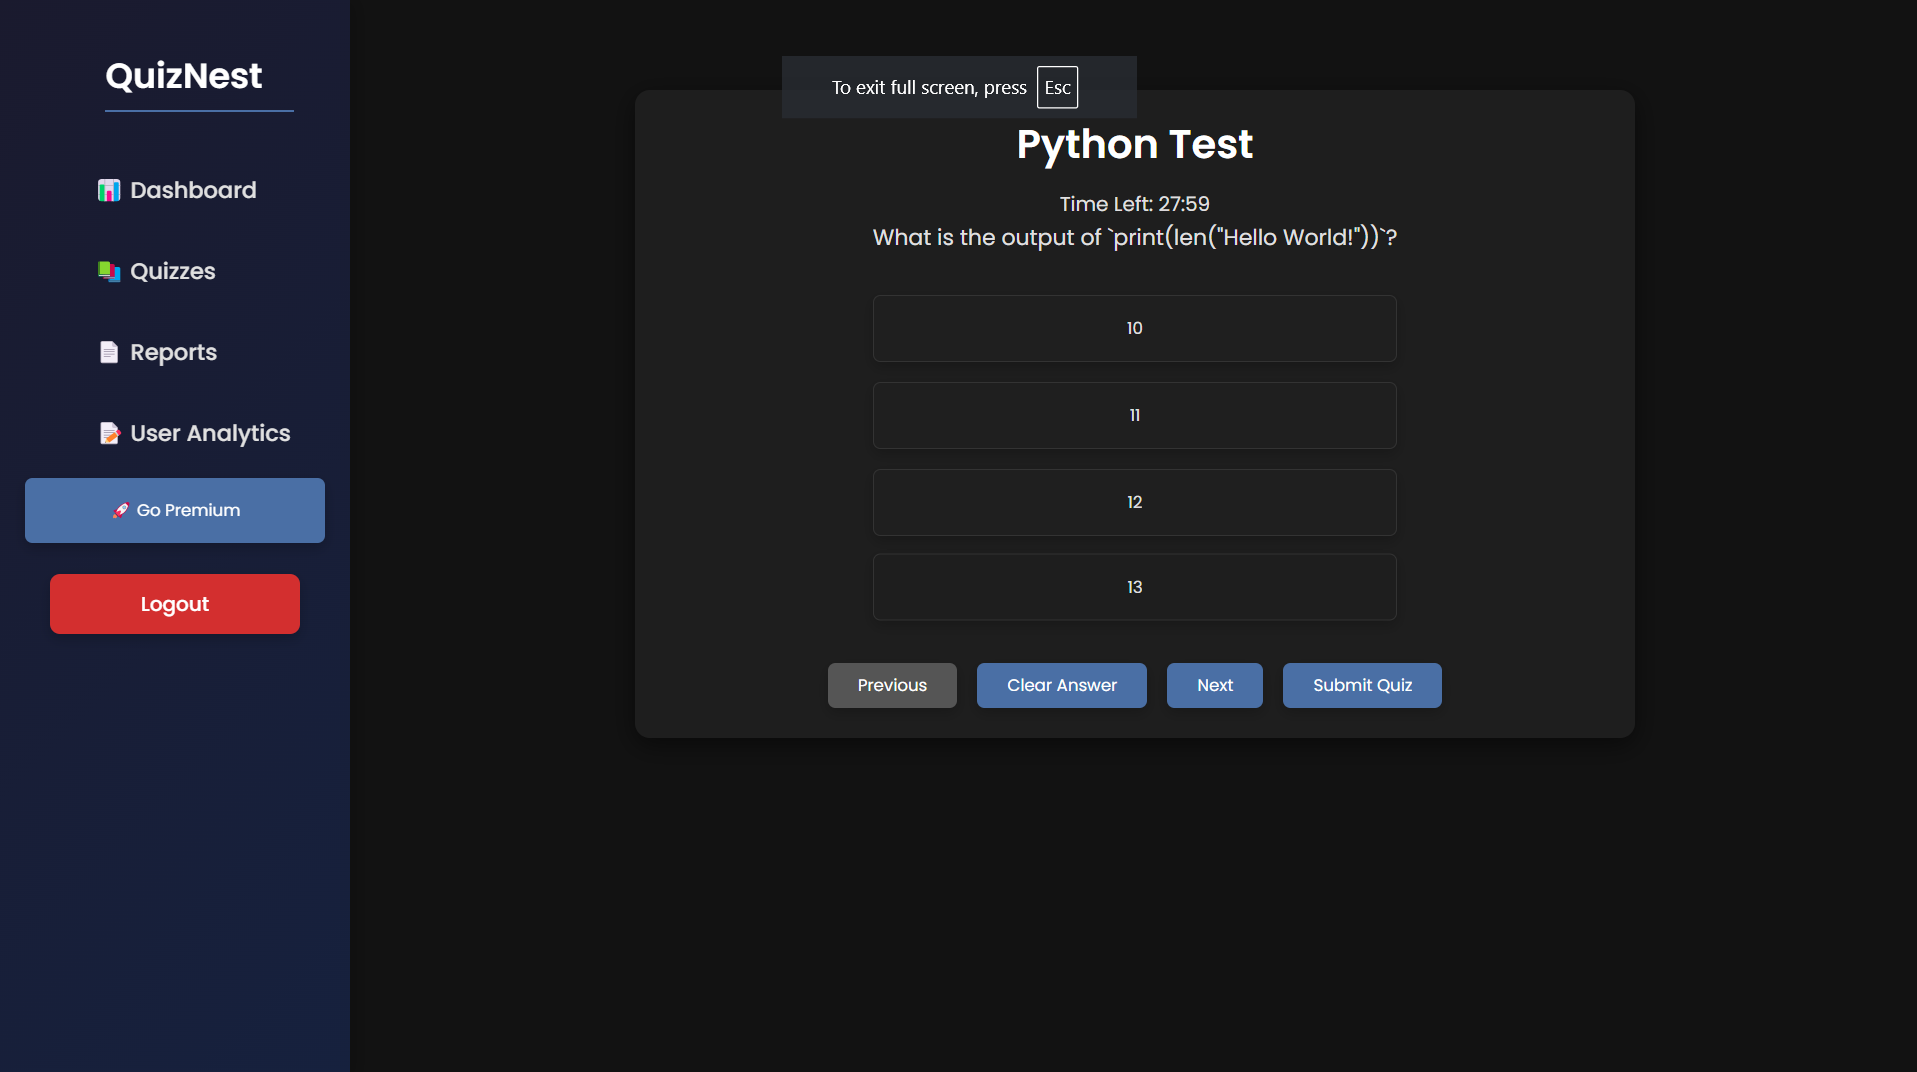Pick answer option 12
Viewport: 1917px width, 1072px height.
(1134, 502)
